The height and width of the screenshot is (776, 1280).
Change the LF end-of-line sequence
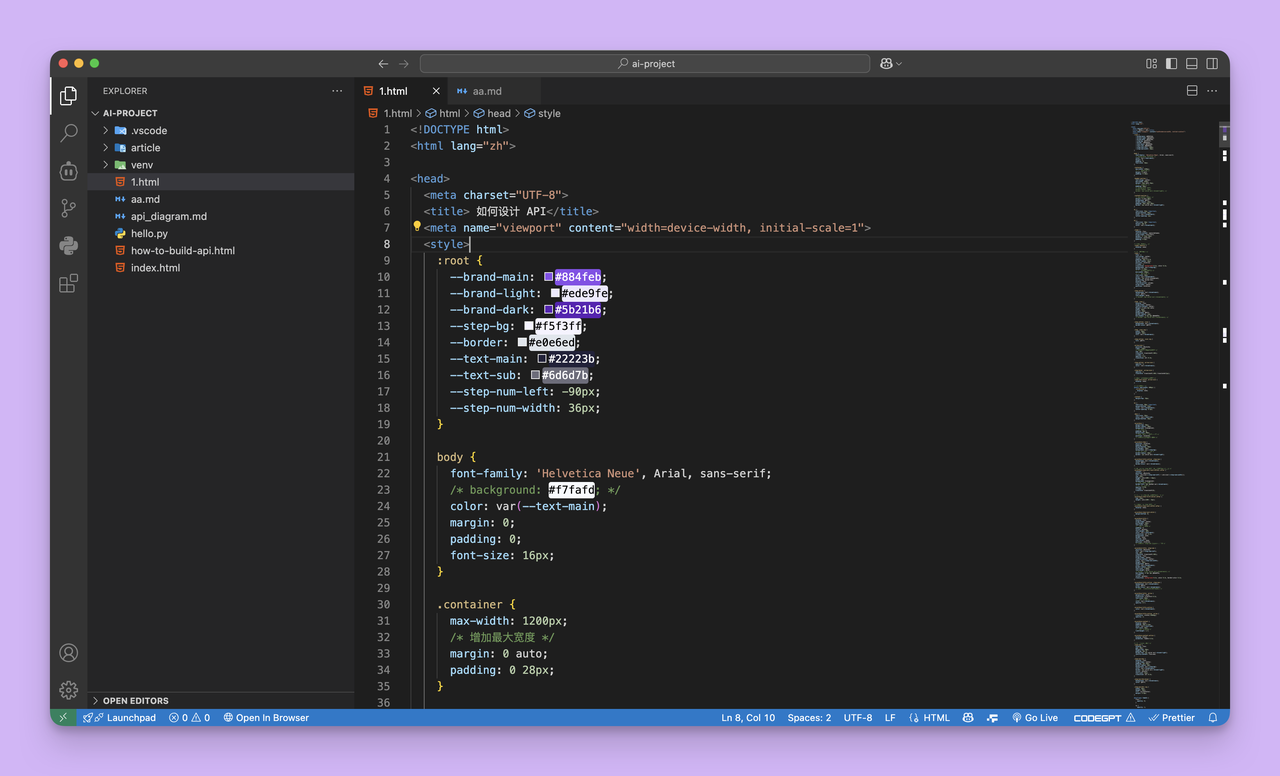(x=890, y=718)
